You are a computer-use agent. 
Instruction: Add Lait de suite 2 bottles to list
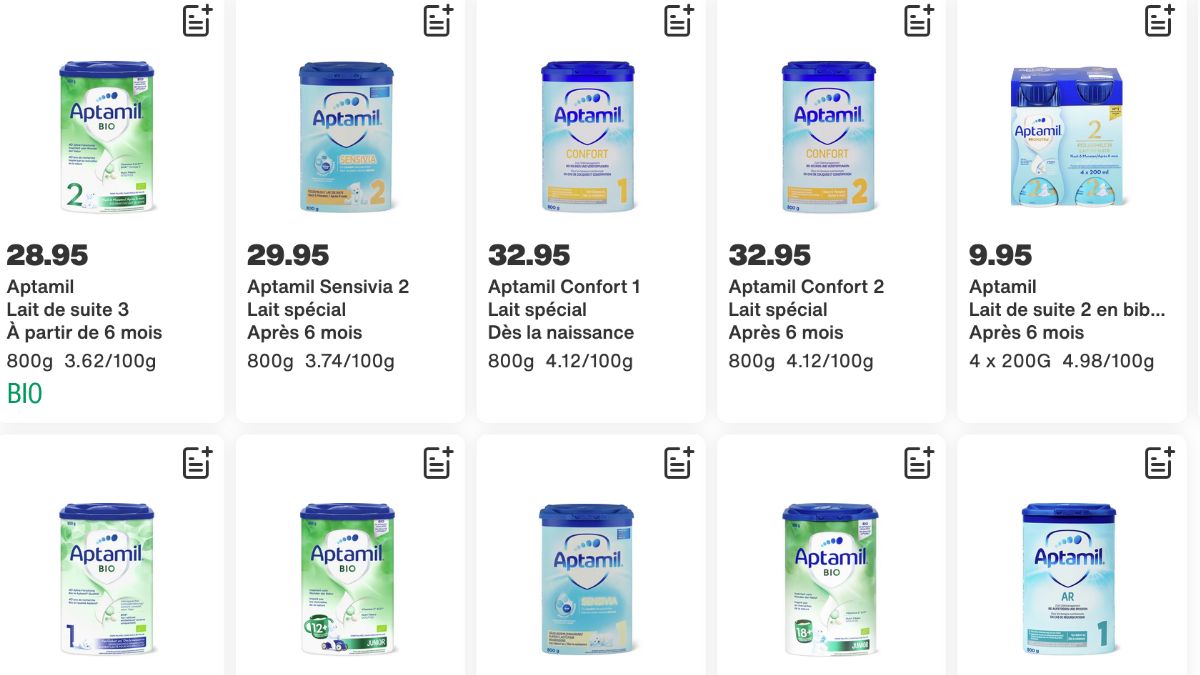tap(1159, 20)
